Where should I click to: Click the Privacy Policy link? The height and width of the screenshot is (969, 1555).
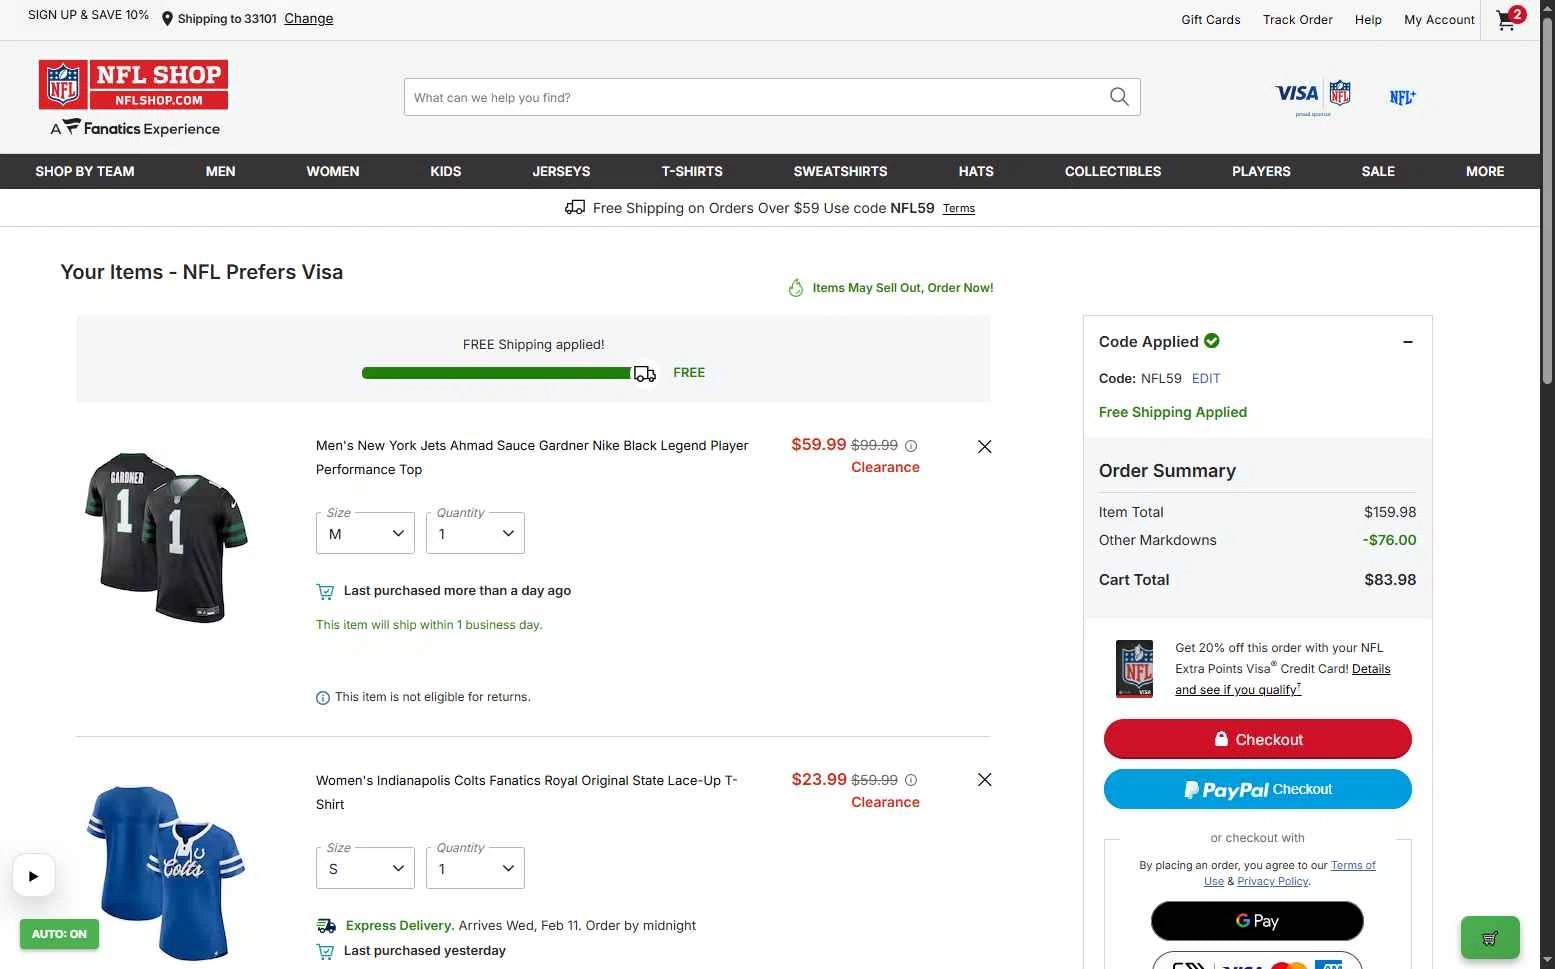click(x=1273, y=882)
